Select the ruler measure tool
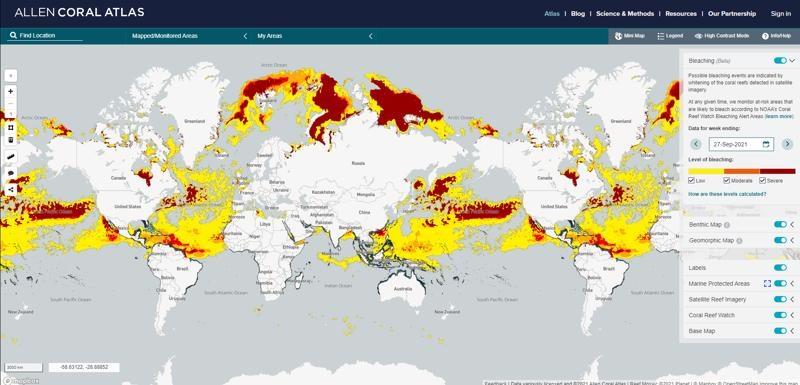The height and width of the screenshot is (385, 800). 11,157
